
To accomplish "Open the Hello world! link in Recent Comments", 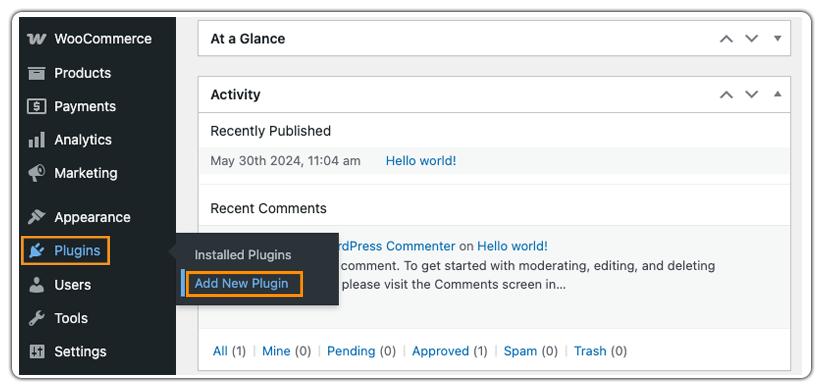I will click(x=512, y=246).
